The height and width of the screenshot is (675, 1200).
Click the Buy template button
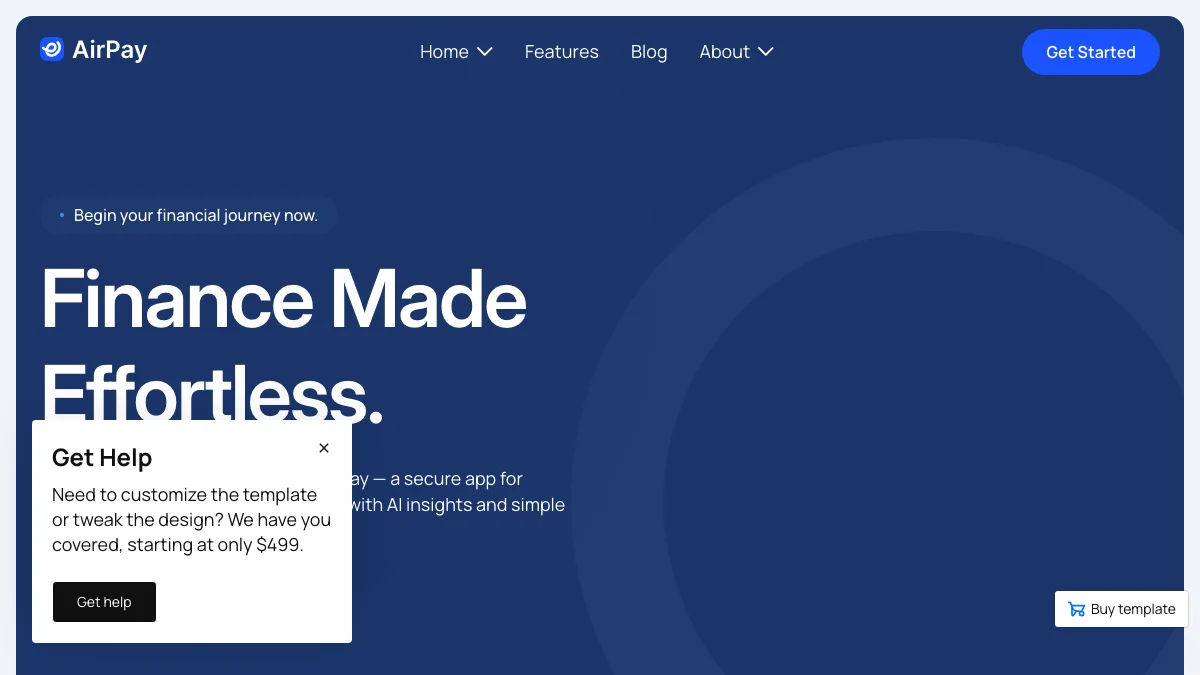coord(1122,609)
